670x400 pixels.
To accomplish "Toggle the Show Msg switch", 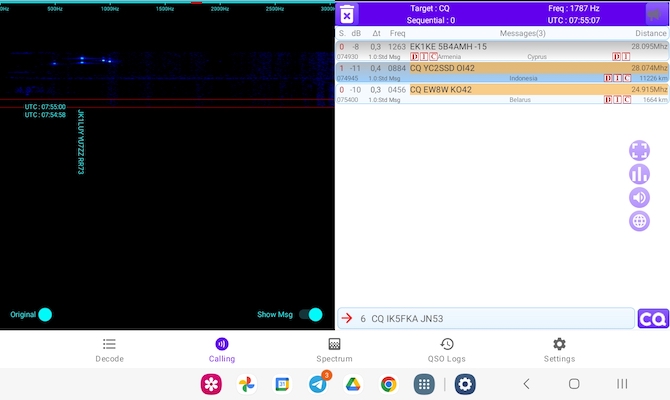I will 311,315.
